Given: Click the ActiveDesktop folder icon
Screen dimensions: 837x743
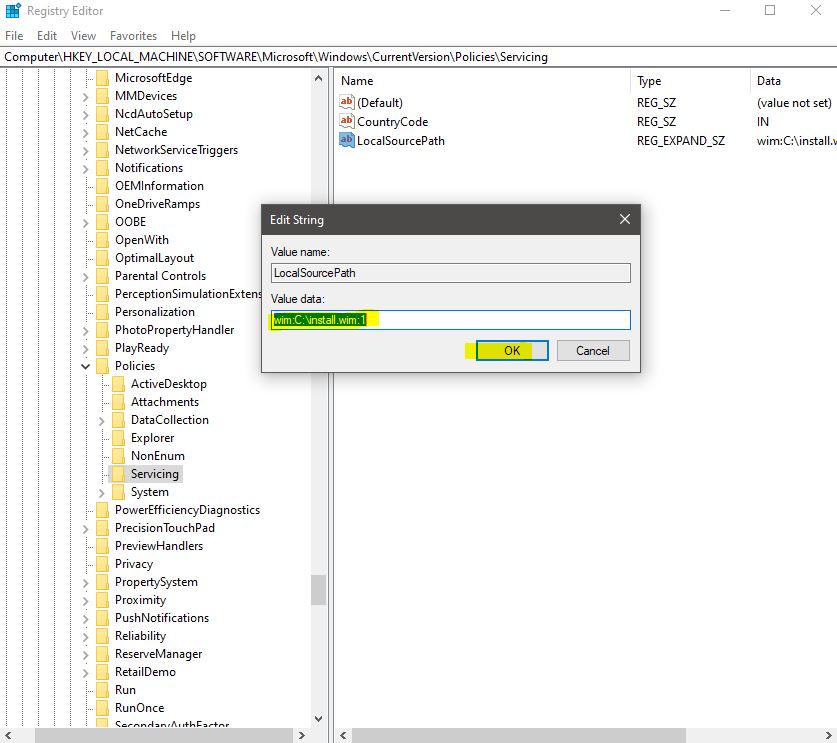Looking at the screenshot, I should click(x=118, y=384).
